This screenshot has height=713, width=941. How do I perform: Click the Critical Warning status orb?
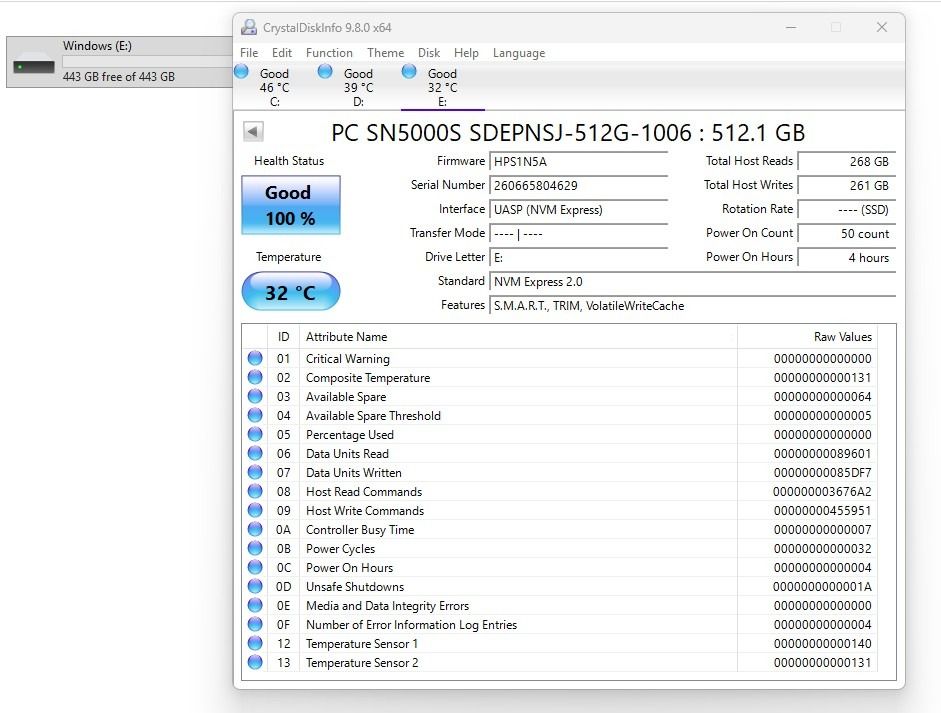(x=255, y=358)
